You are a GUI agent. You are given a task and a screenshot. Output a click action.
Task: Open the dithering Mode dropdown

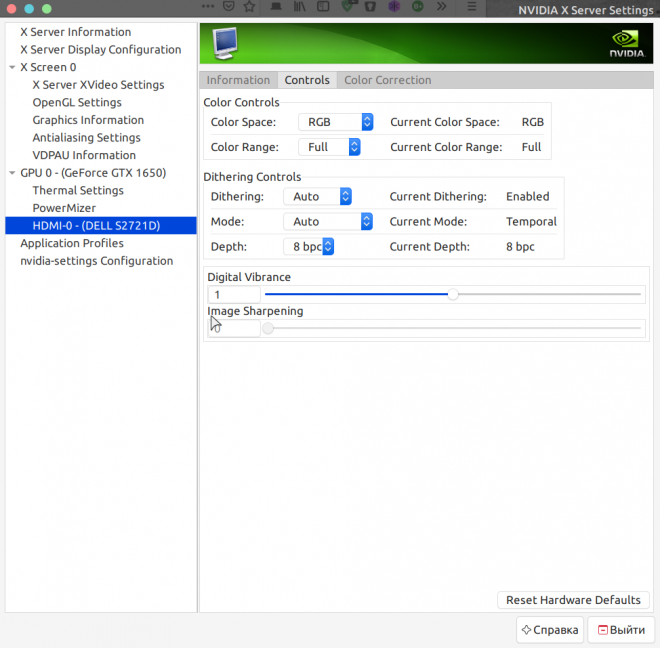(328, 222)
